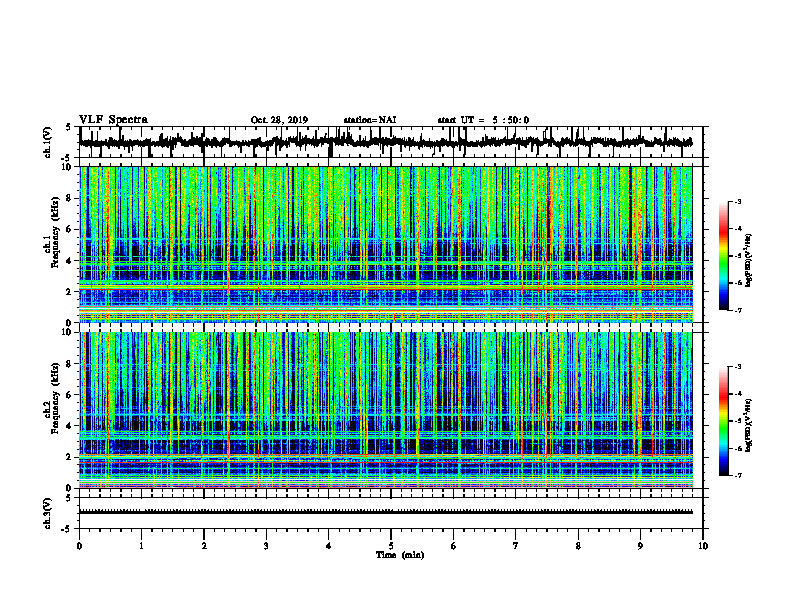
Task: Click the time axis tick label "1"
Action: point(141,546)
